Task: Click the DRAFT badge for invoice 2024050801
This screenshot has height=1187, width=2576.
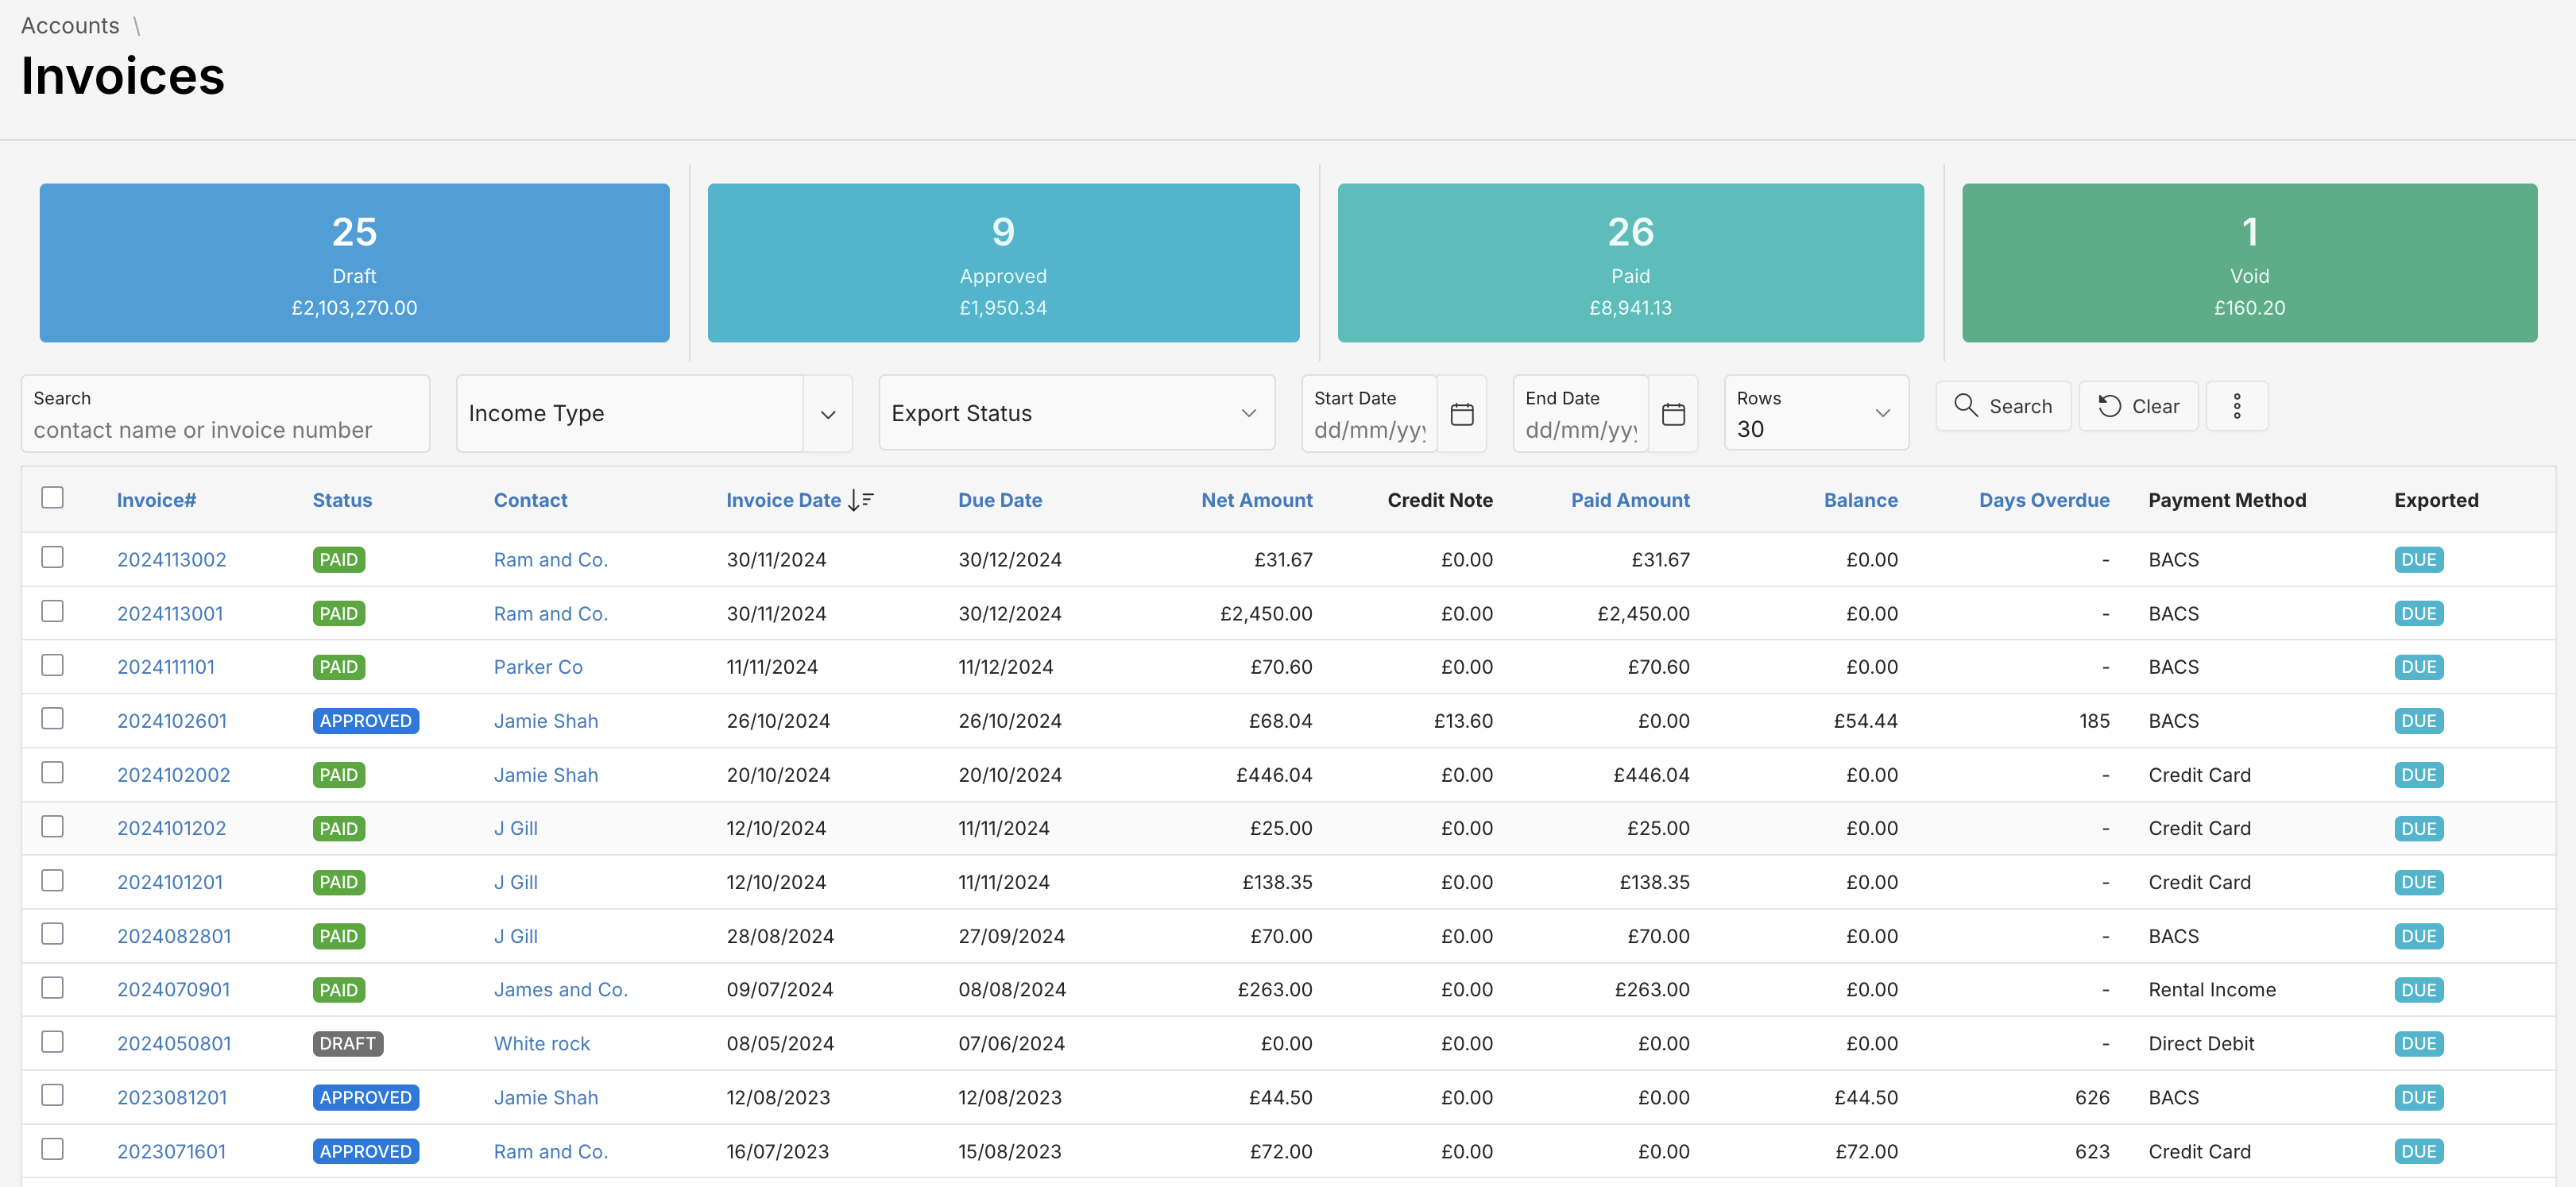Action: (347, 1043)
